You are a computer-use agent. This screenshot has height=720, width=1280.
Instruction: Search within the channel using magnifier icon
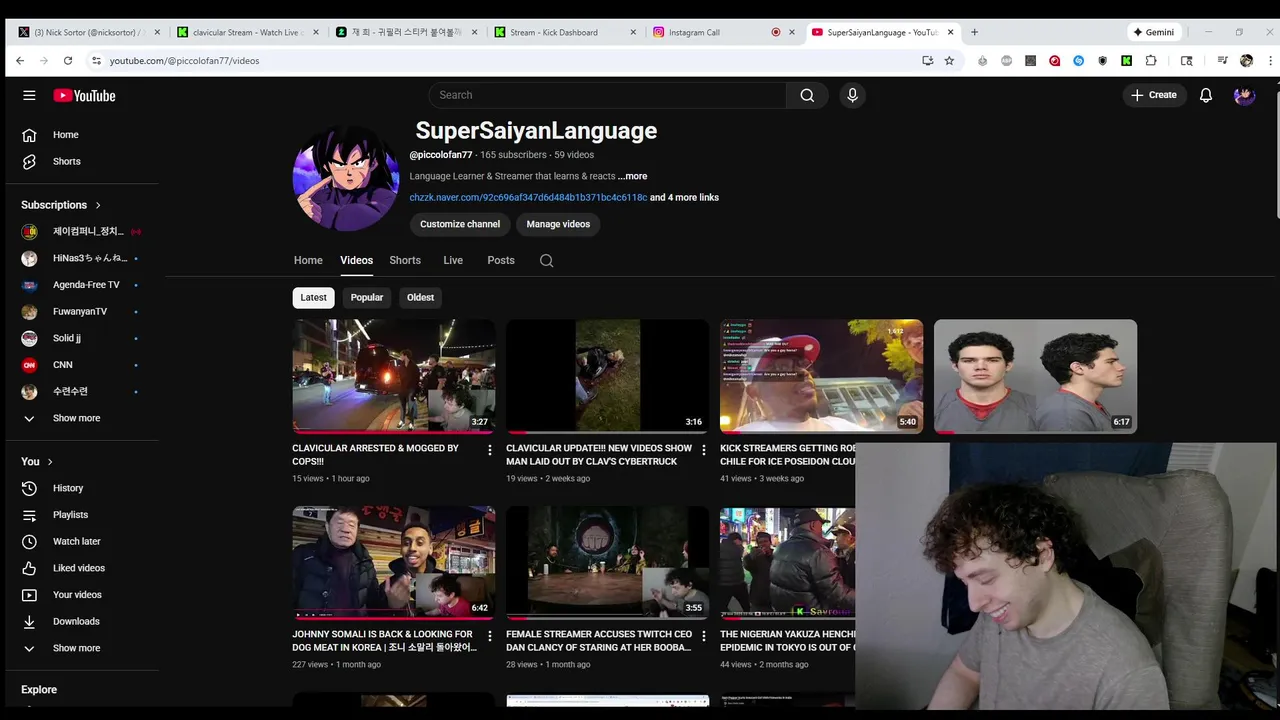click(x=546, y=260)
